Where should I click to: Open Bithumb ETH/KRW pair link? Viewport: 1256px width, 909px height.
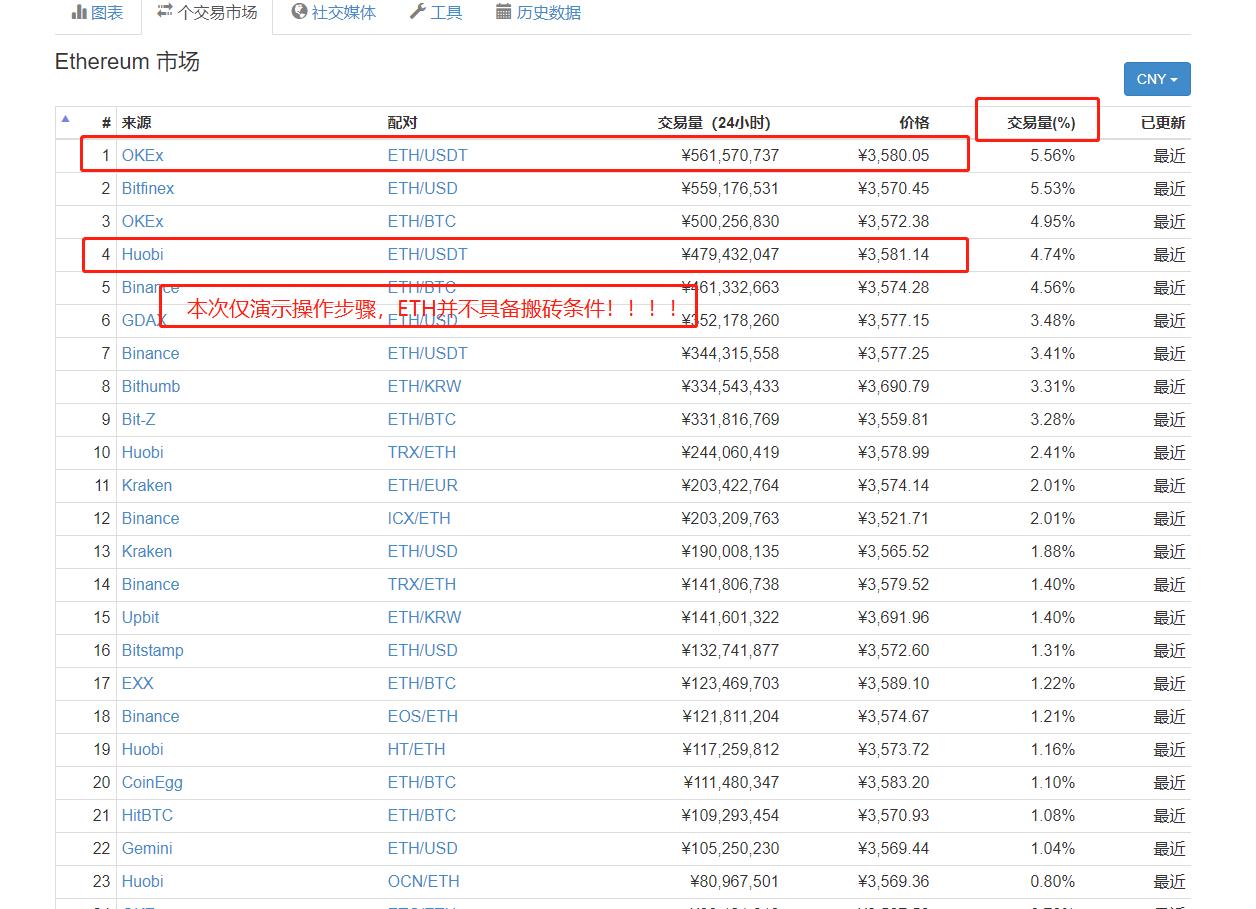tap(424, 386)
